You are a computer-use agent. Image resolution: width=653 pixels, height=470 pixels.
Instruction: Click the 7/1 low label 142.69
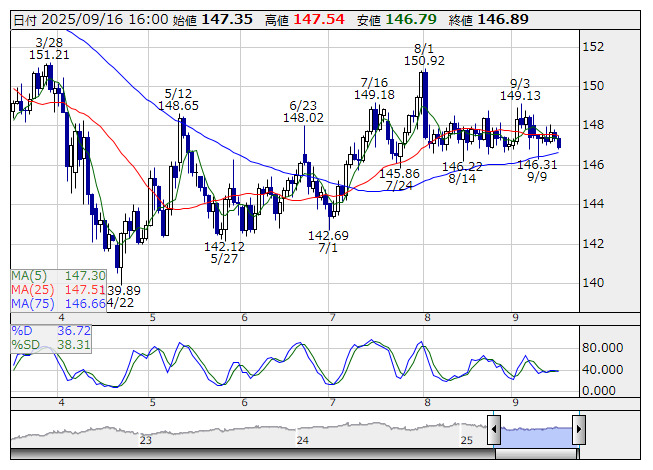tap(327, 236)
